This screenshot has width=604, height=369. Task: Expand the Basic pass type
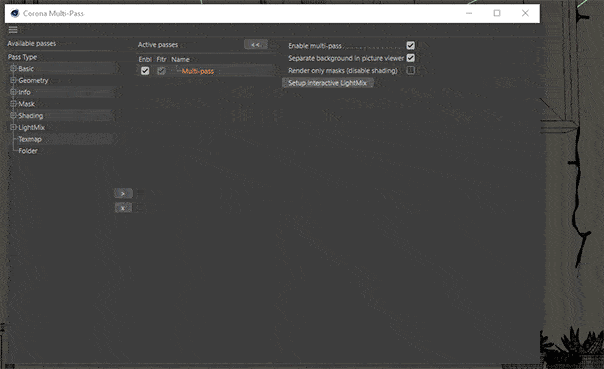13,69
